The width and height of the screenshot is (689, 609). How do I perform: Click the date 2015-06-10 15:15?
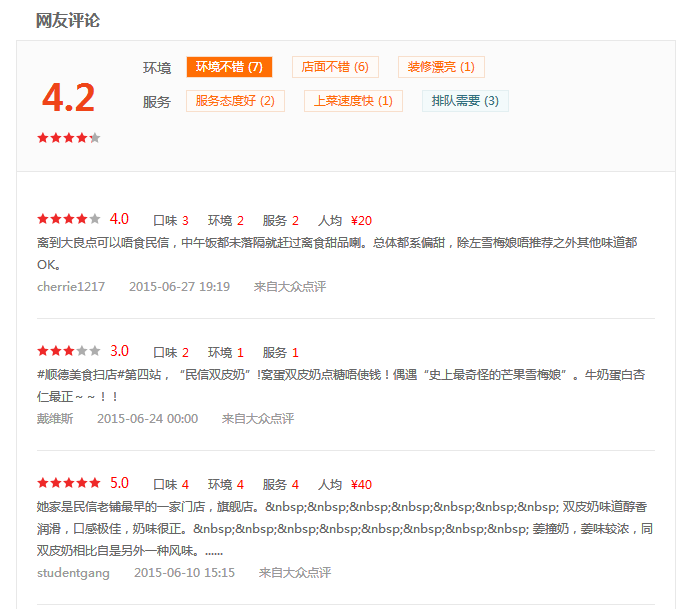[185, 573]
